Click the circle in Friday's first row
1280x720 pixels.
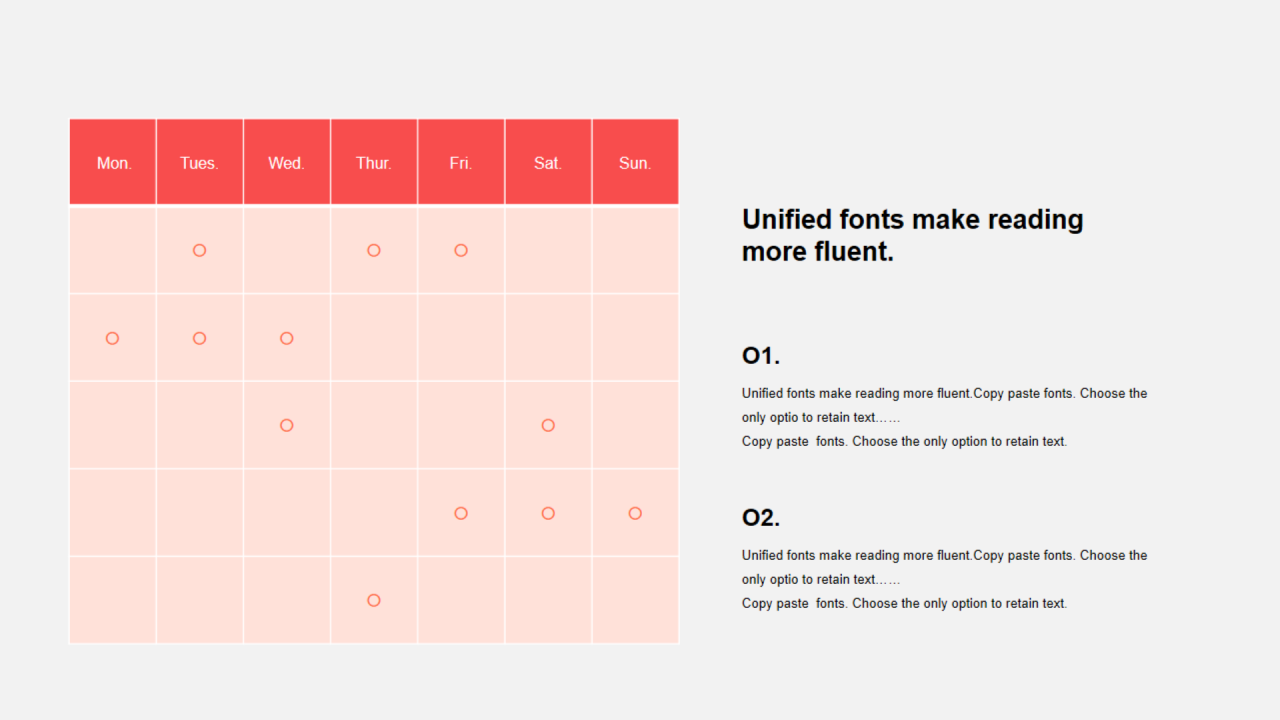(461, 250)
